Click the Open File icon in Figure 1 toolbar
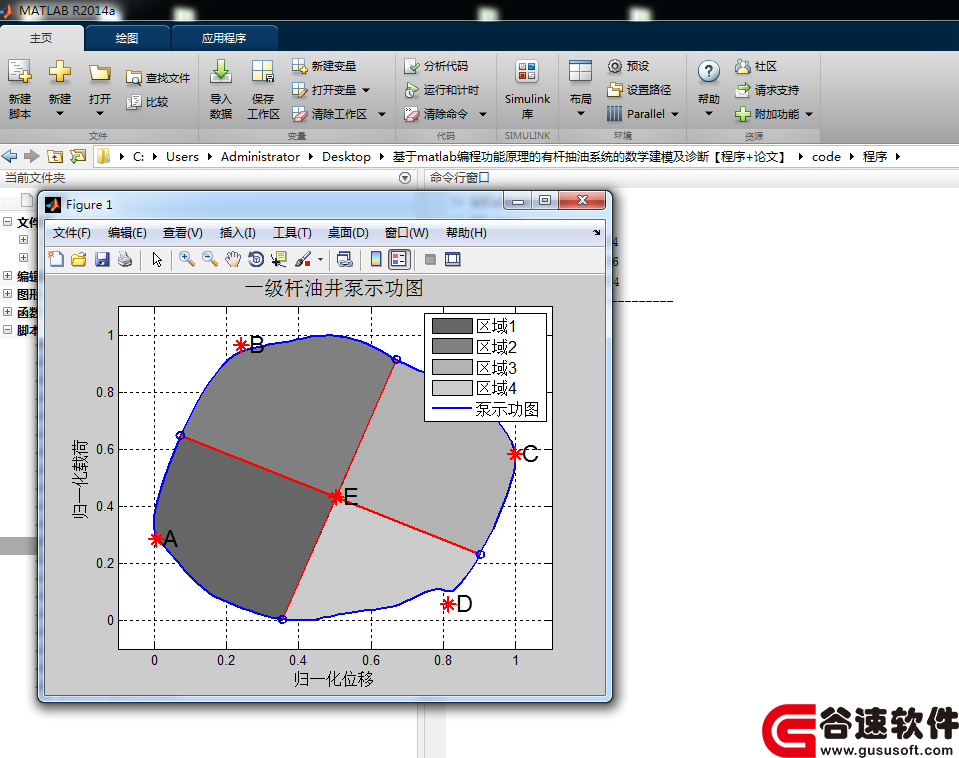Viewport: 959px width, 758px height. (78, 259)
